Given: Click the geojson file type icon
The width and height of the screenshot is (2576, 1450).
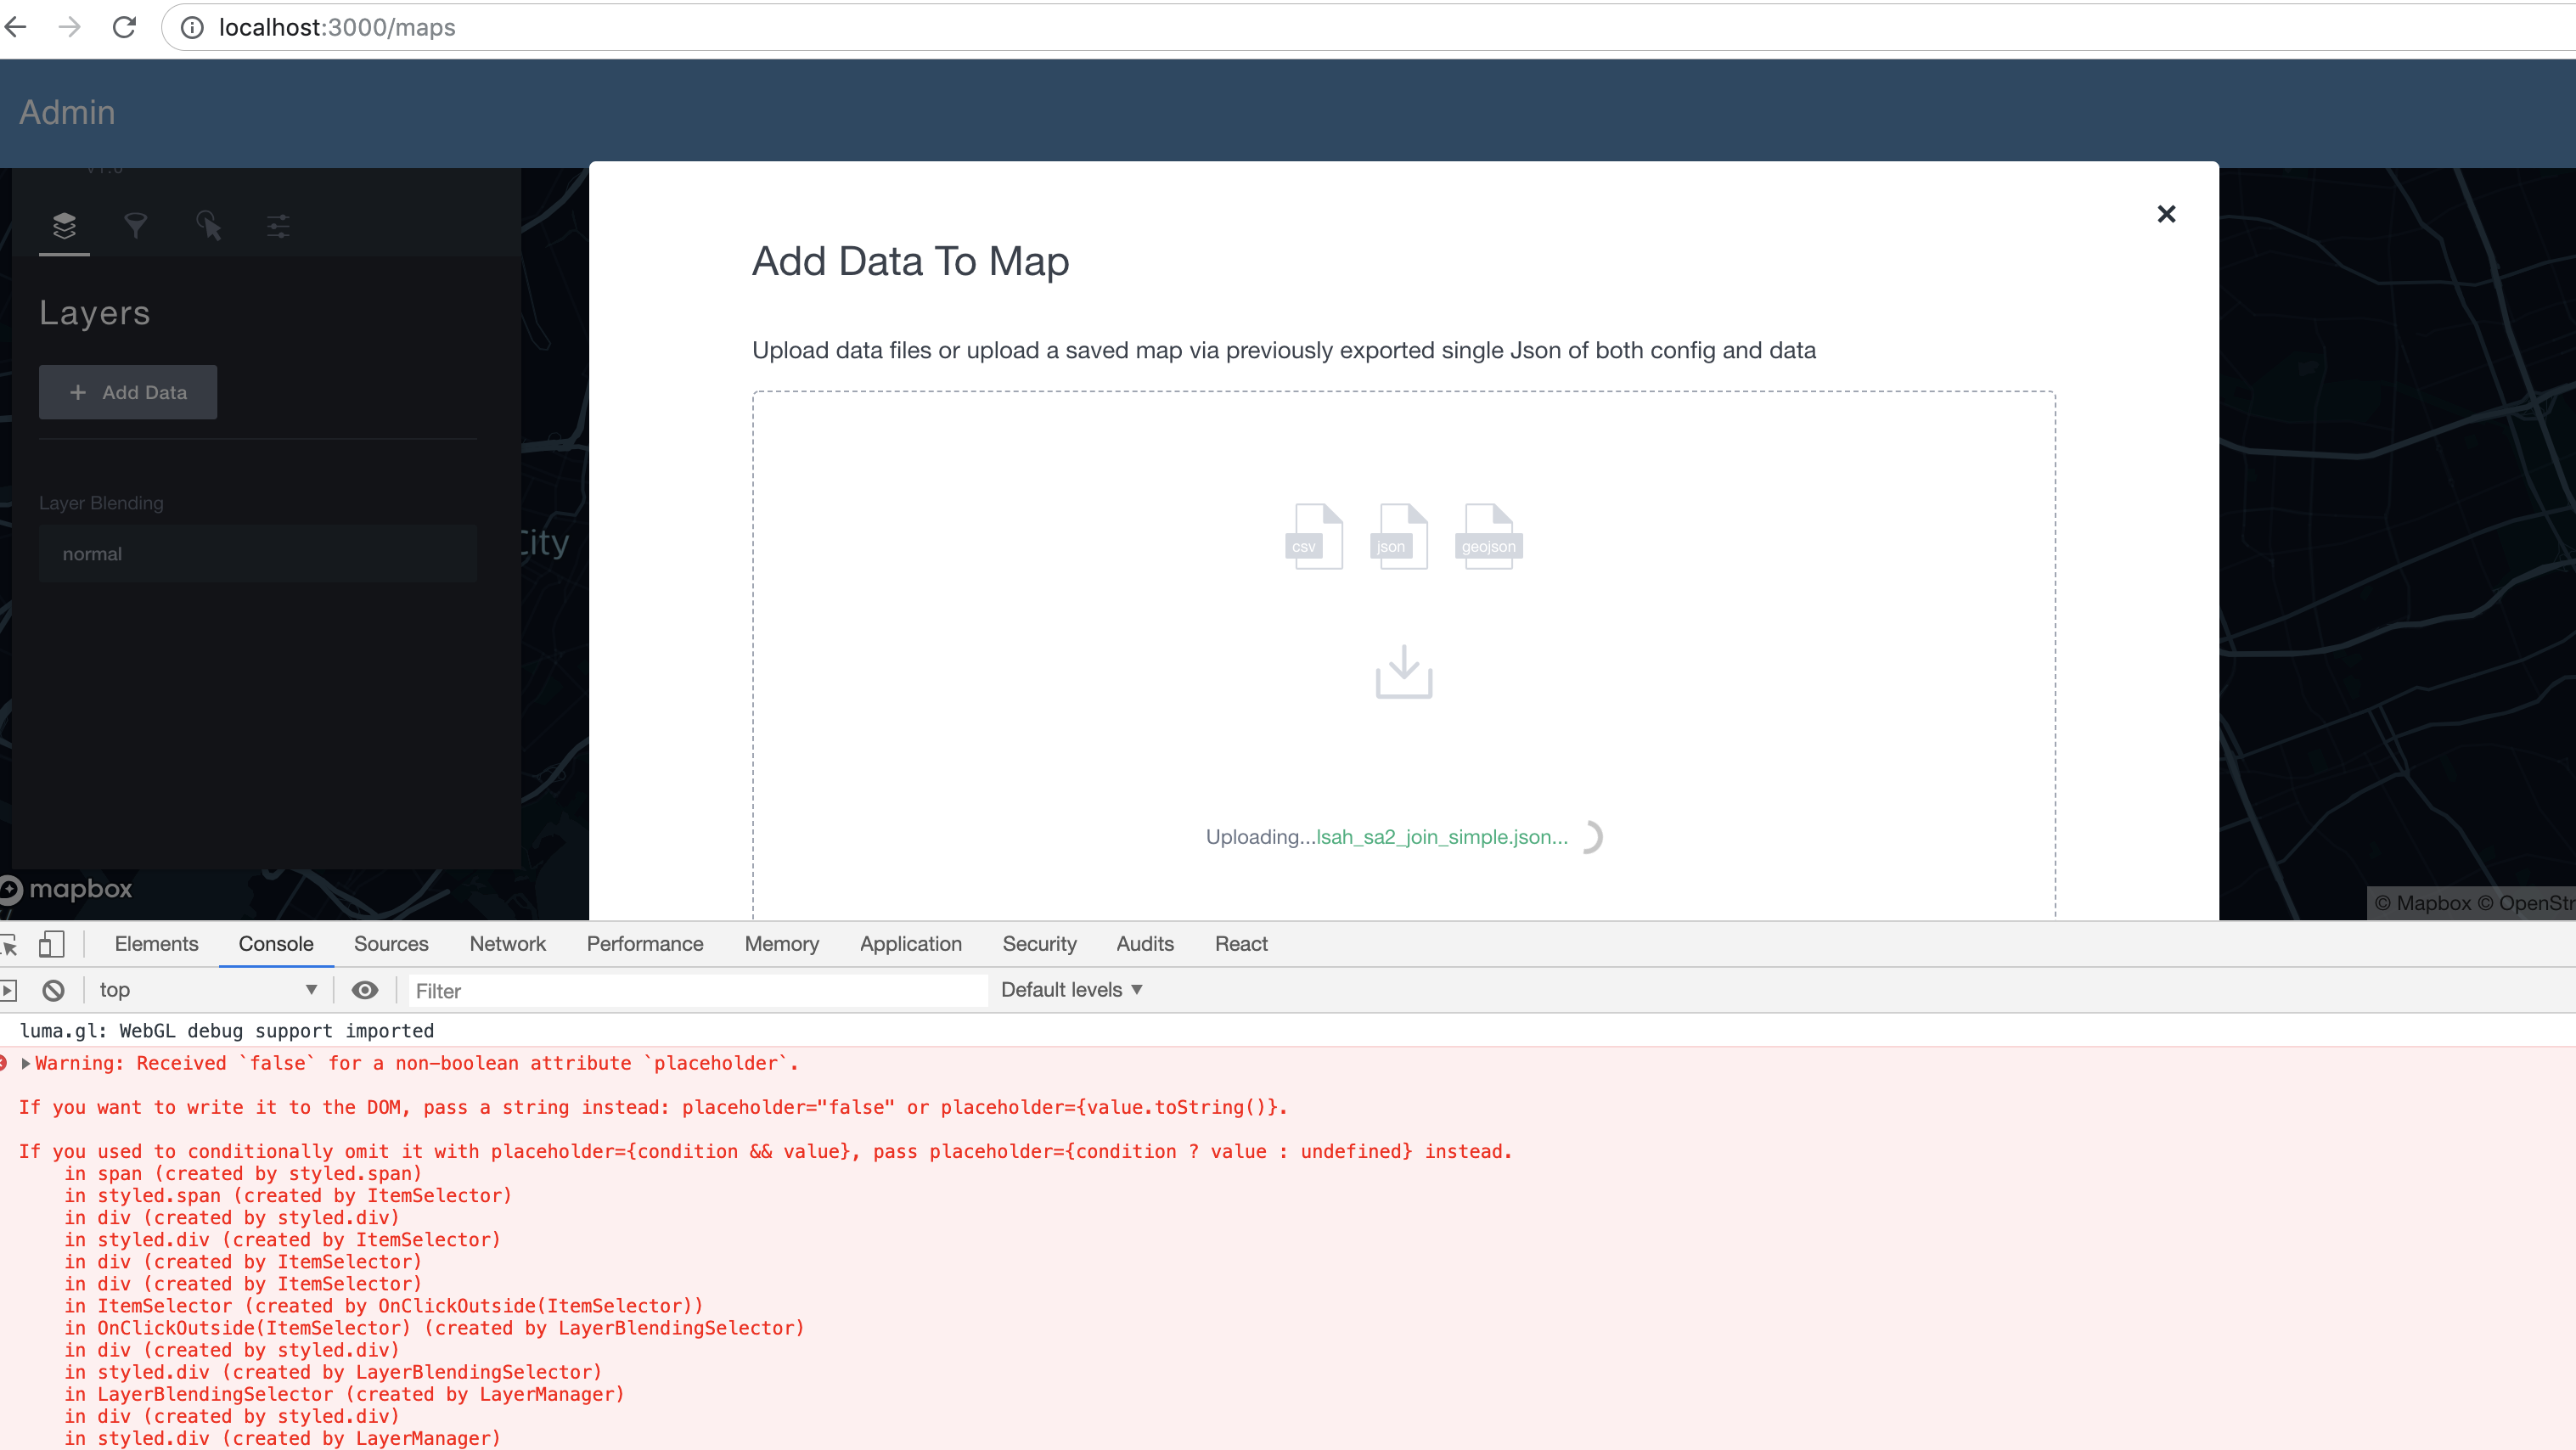Looking at the screenshot, I should coord(1488,537).
